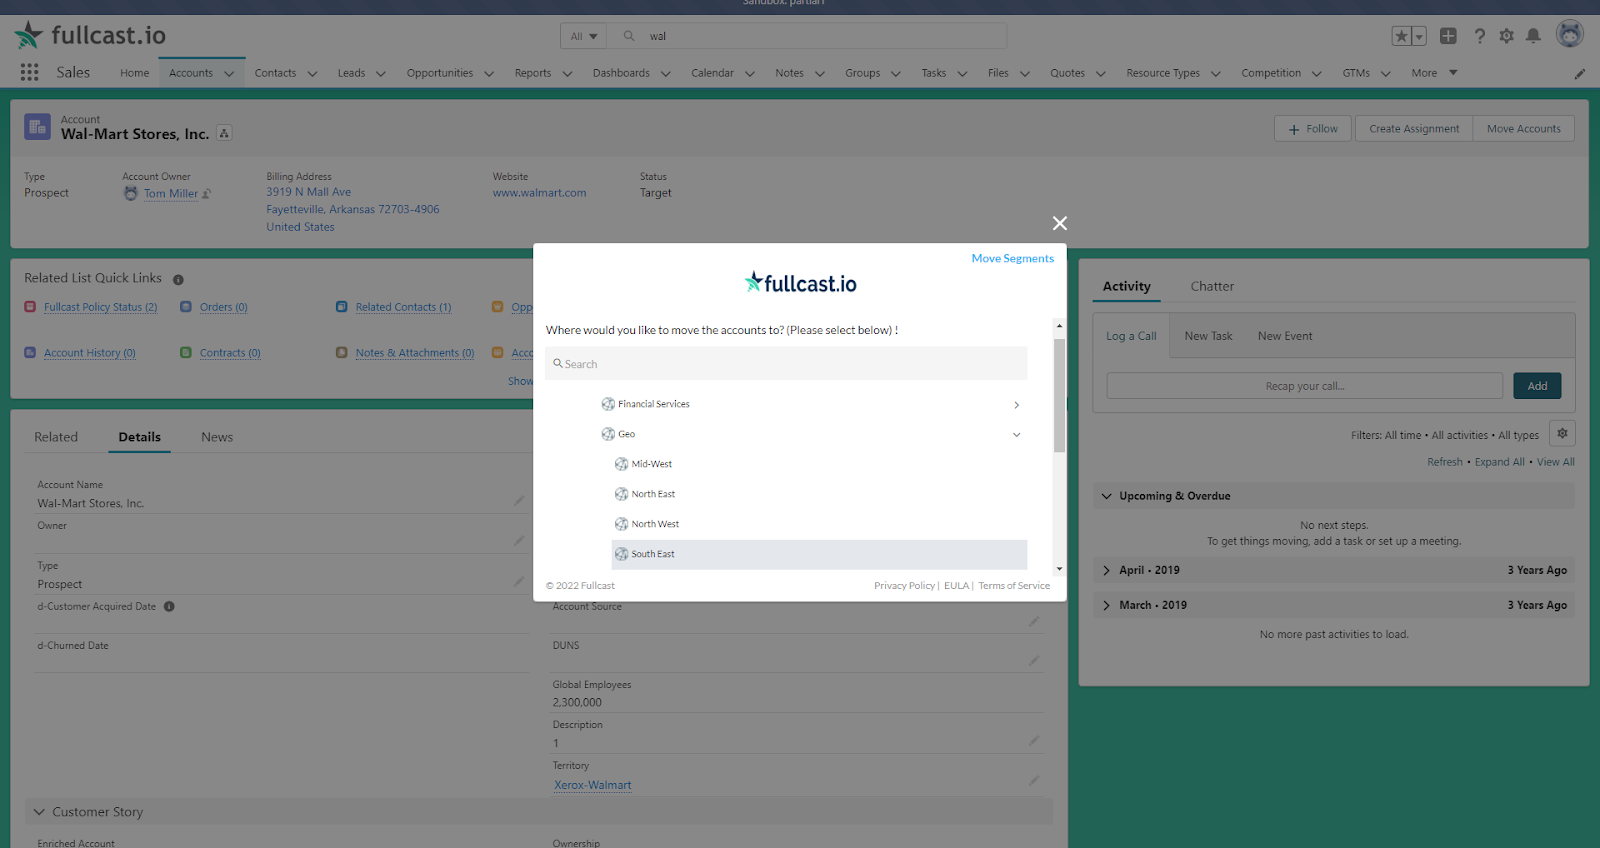
Task: Switch to the Chatter tab
Action: [1212, 286]
